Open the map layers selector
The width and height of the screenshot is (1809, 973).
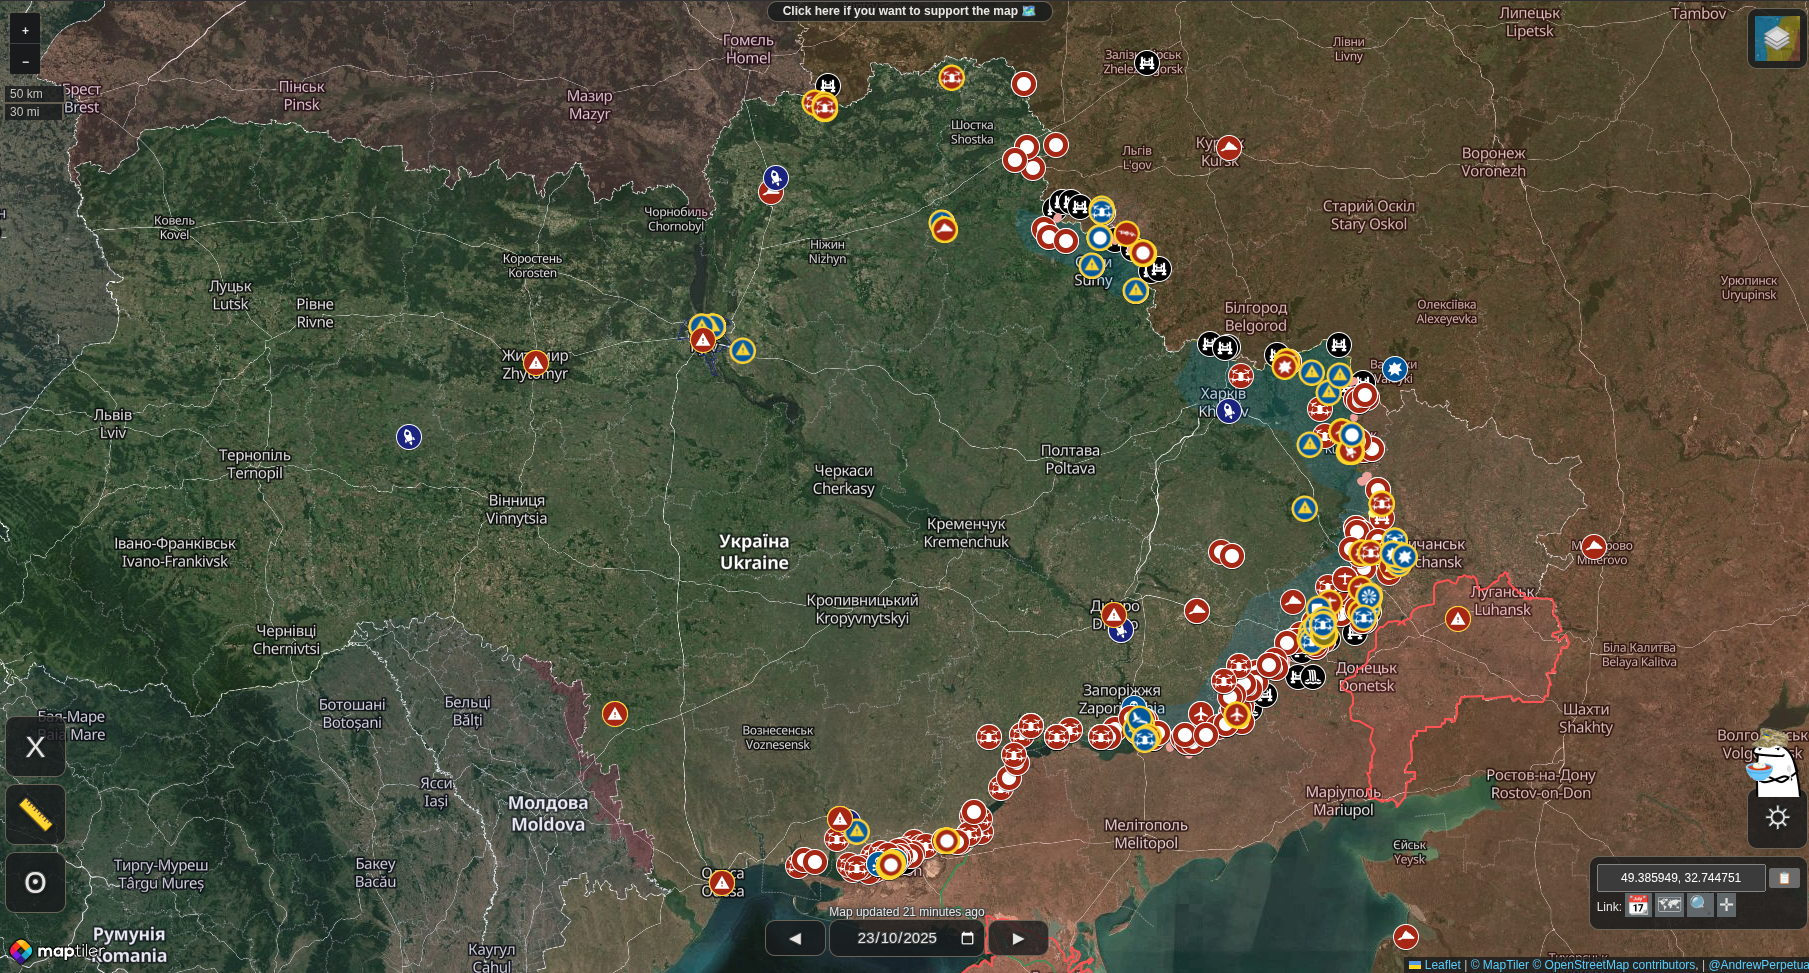pyautogui.click(x=1776, y=38)
